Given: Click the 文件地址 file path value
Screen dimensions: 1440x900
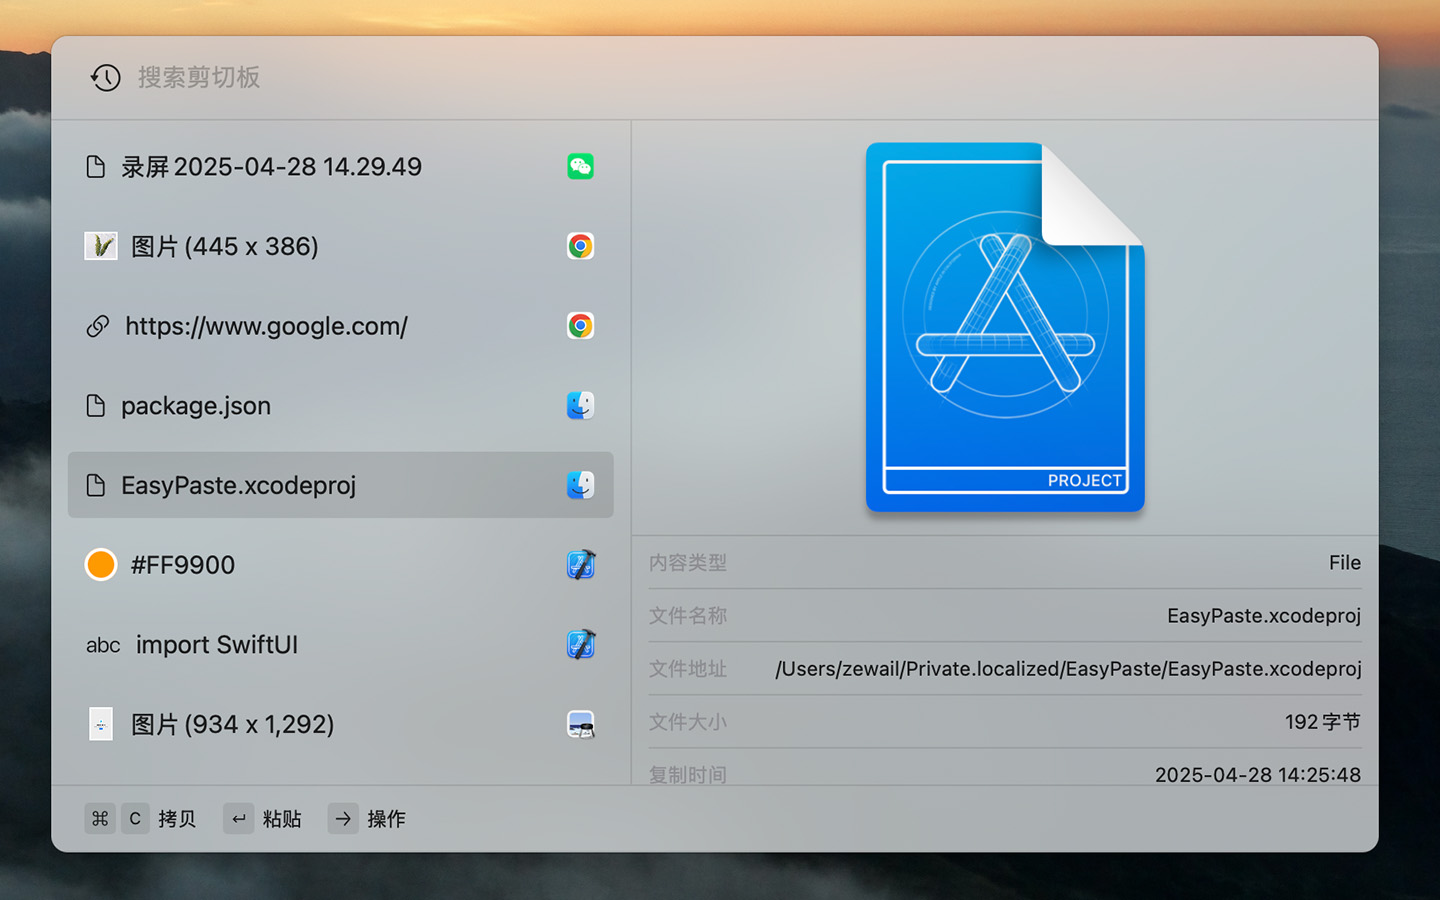Looking at the screenshot, I should tap(1068, 669).
